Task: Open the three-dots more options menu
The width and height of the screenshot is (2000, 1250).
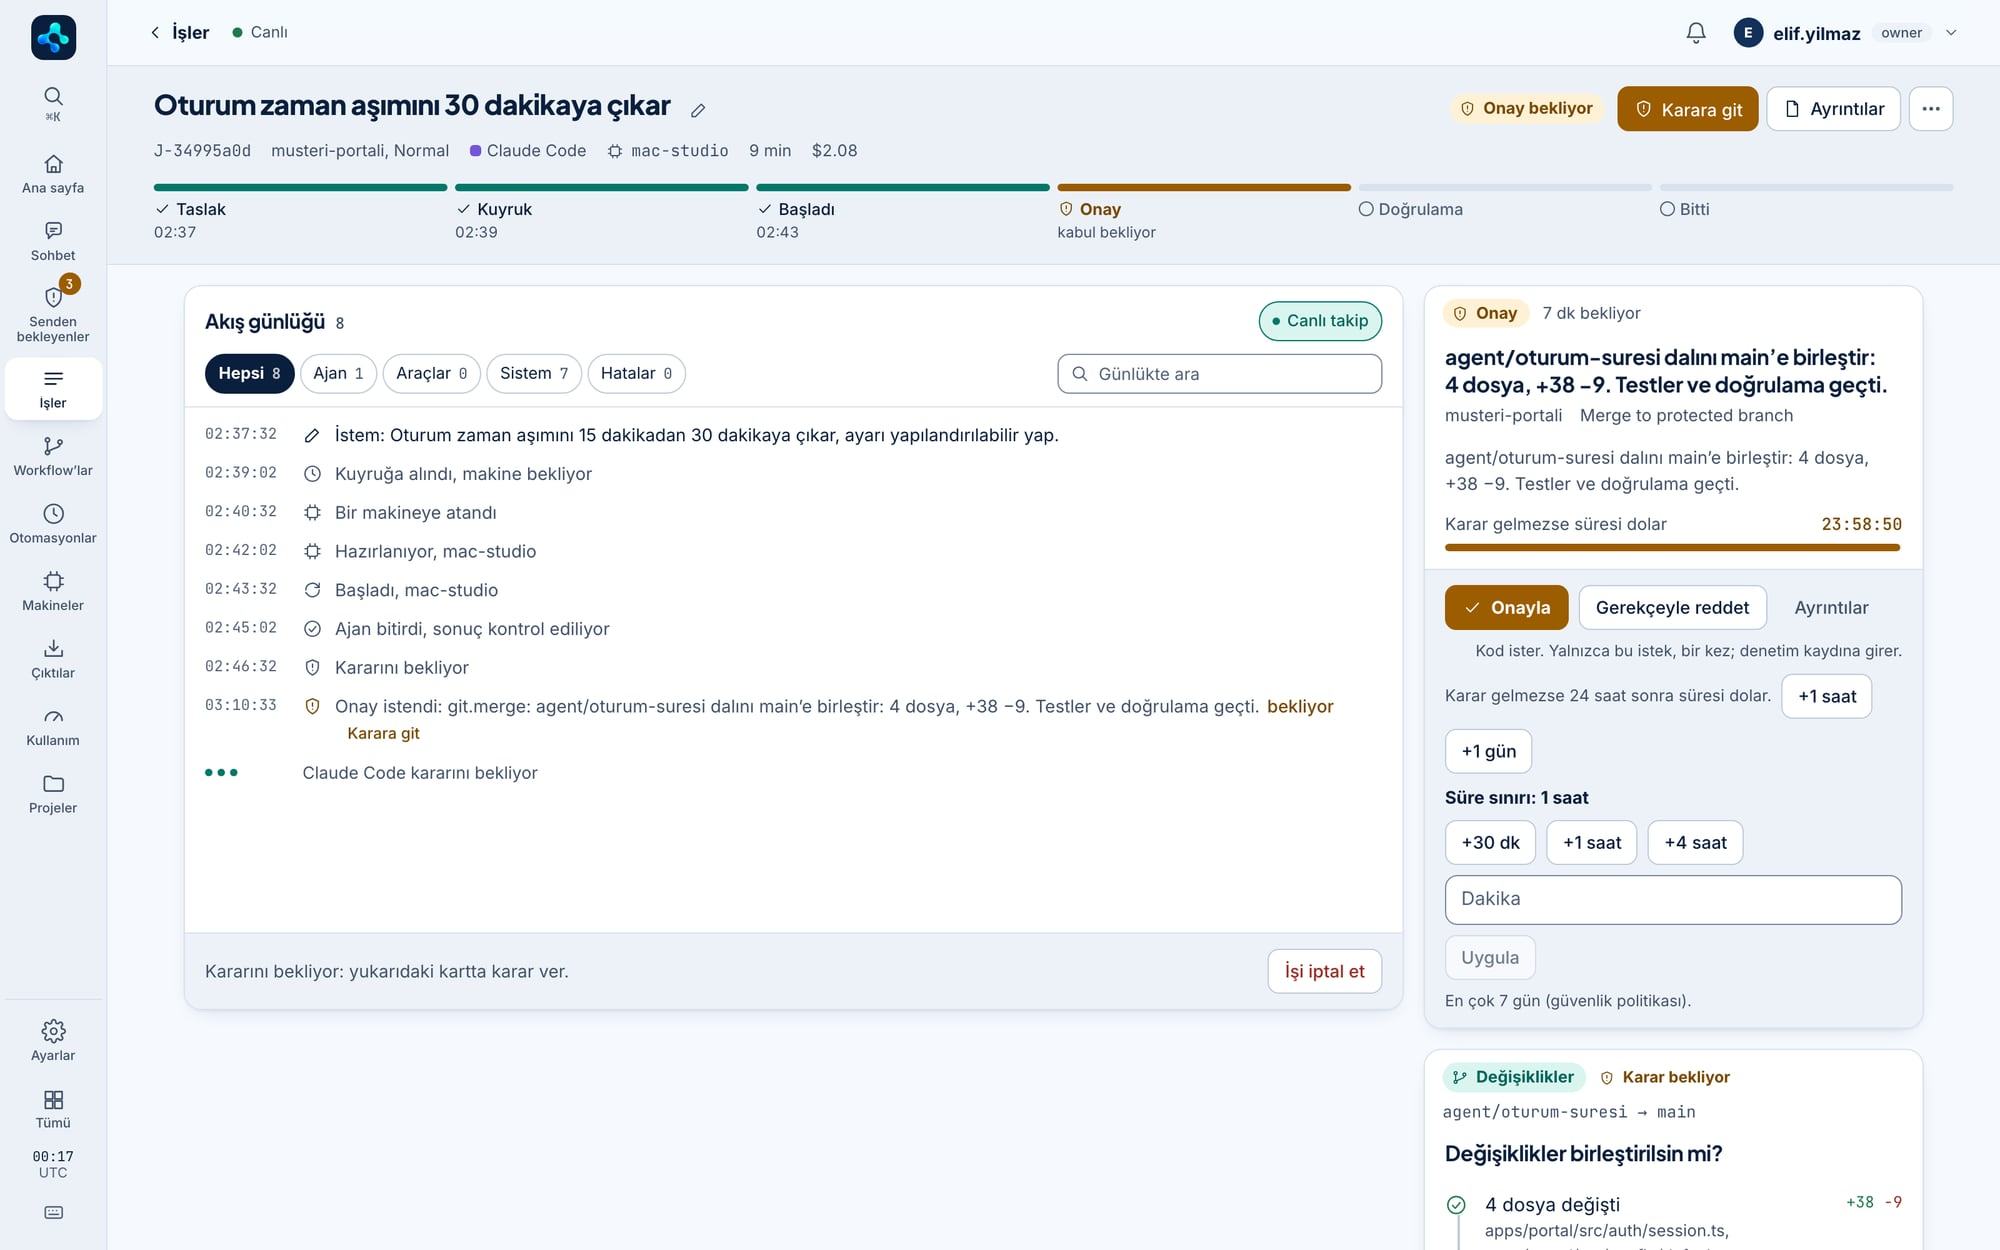Action: point(1930,109)
